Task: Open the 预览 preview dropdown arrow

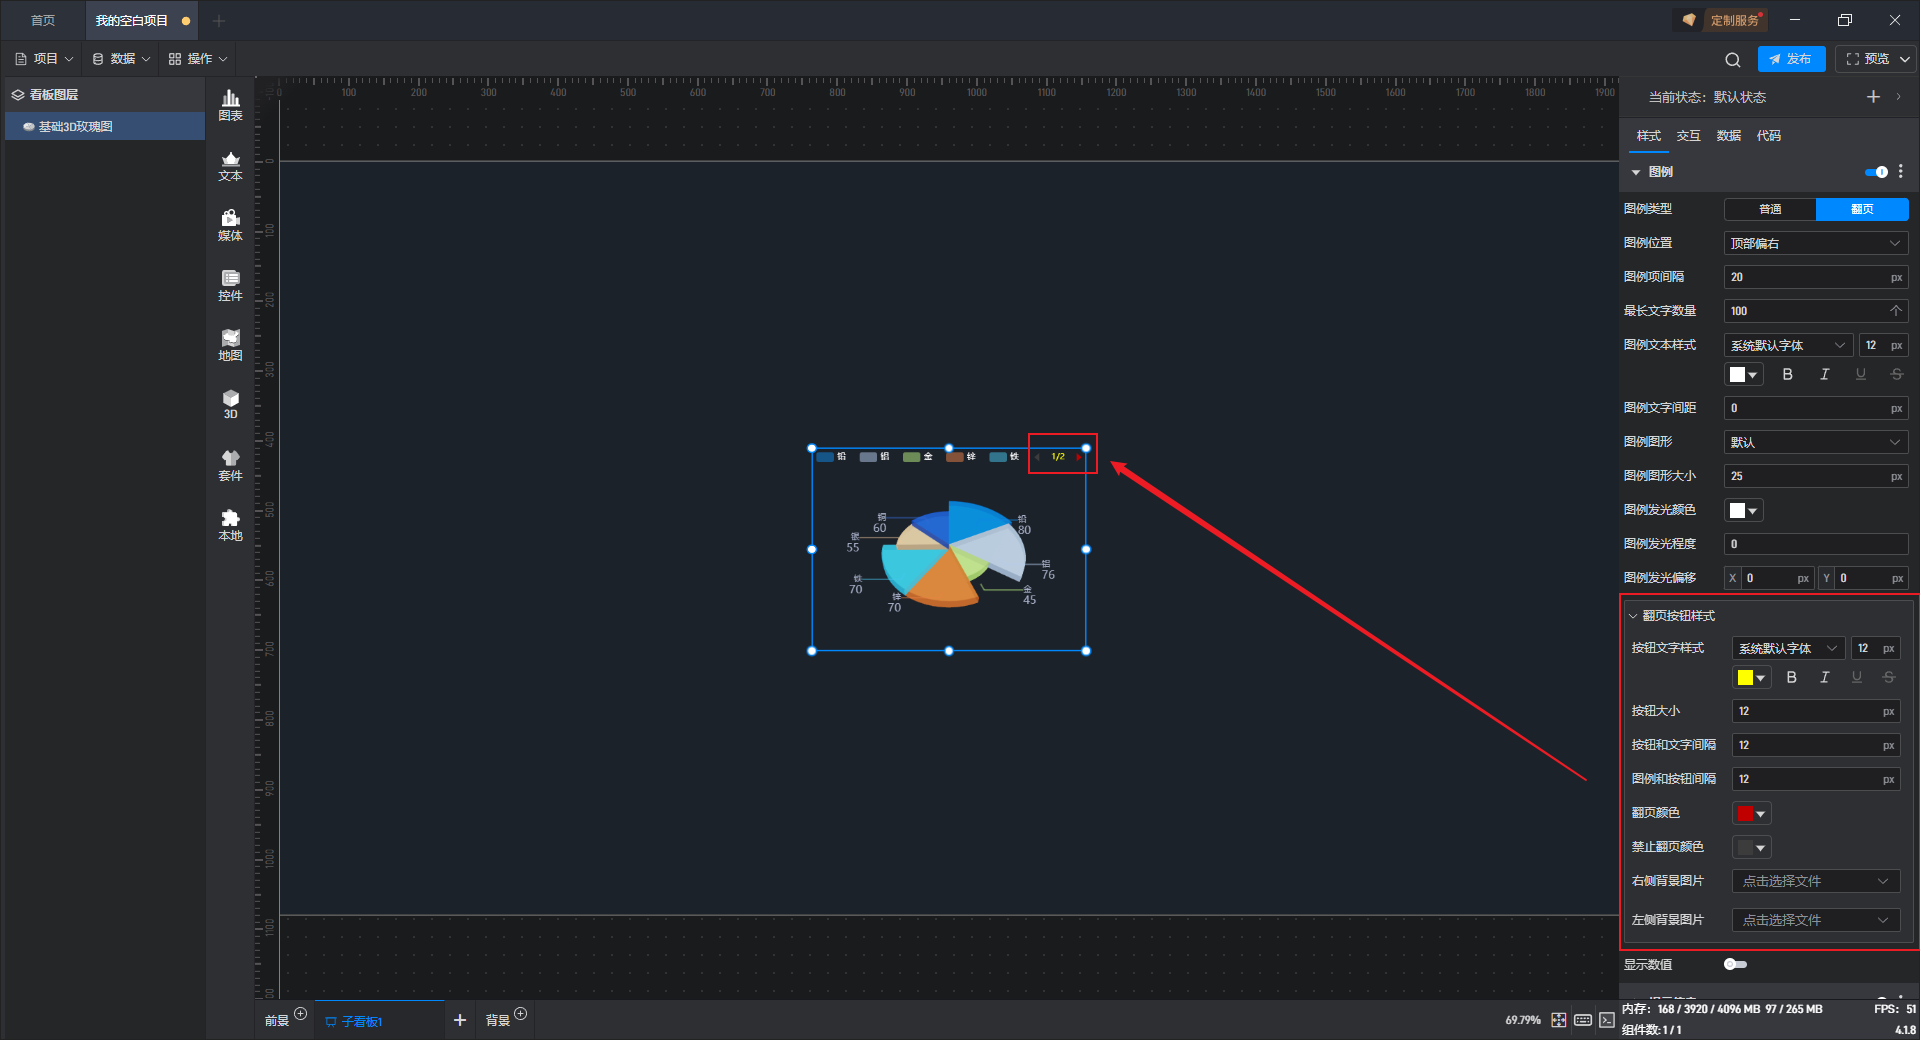Action: tap(1905, 60)
